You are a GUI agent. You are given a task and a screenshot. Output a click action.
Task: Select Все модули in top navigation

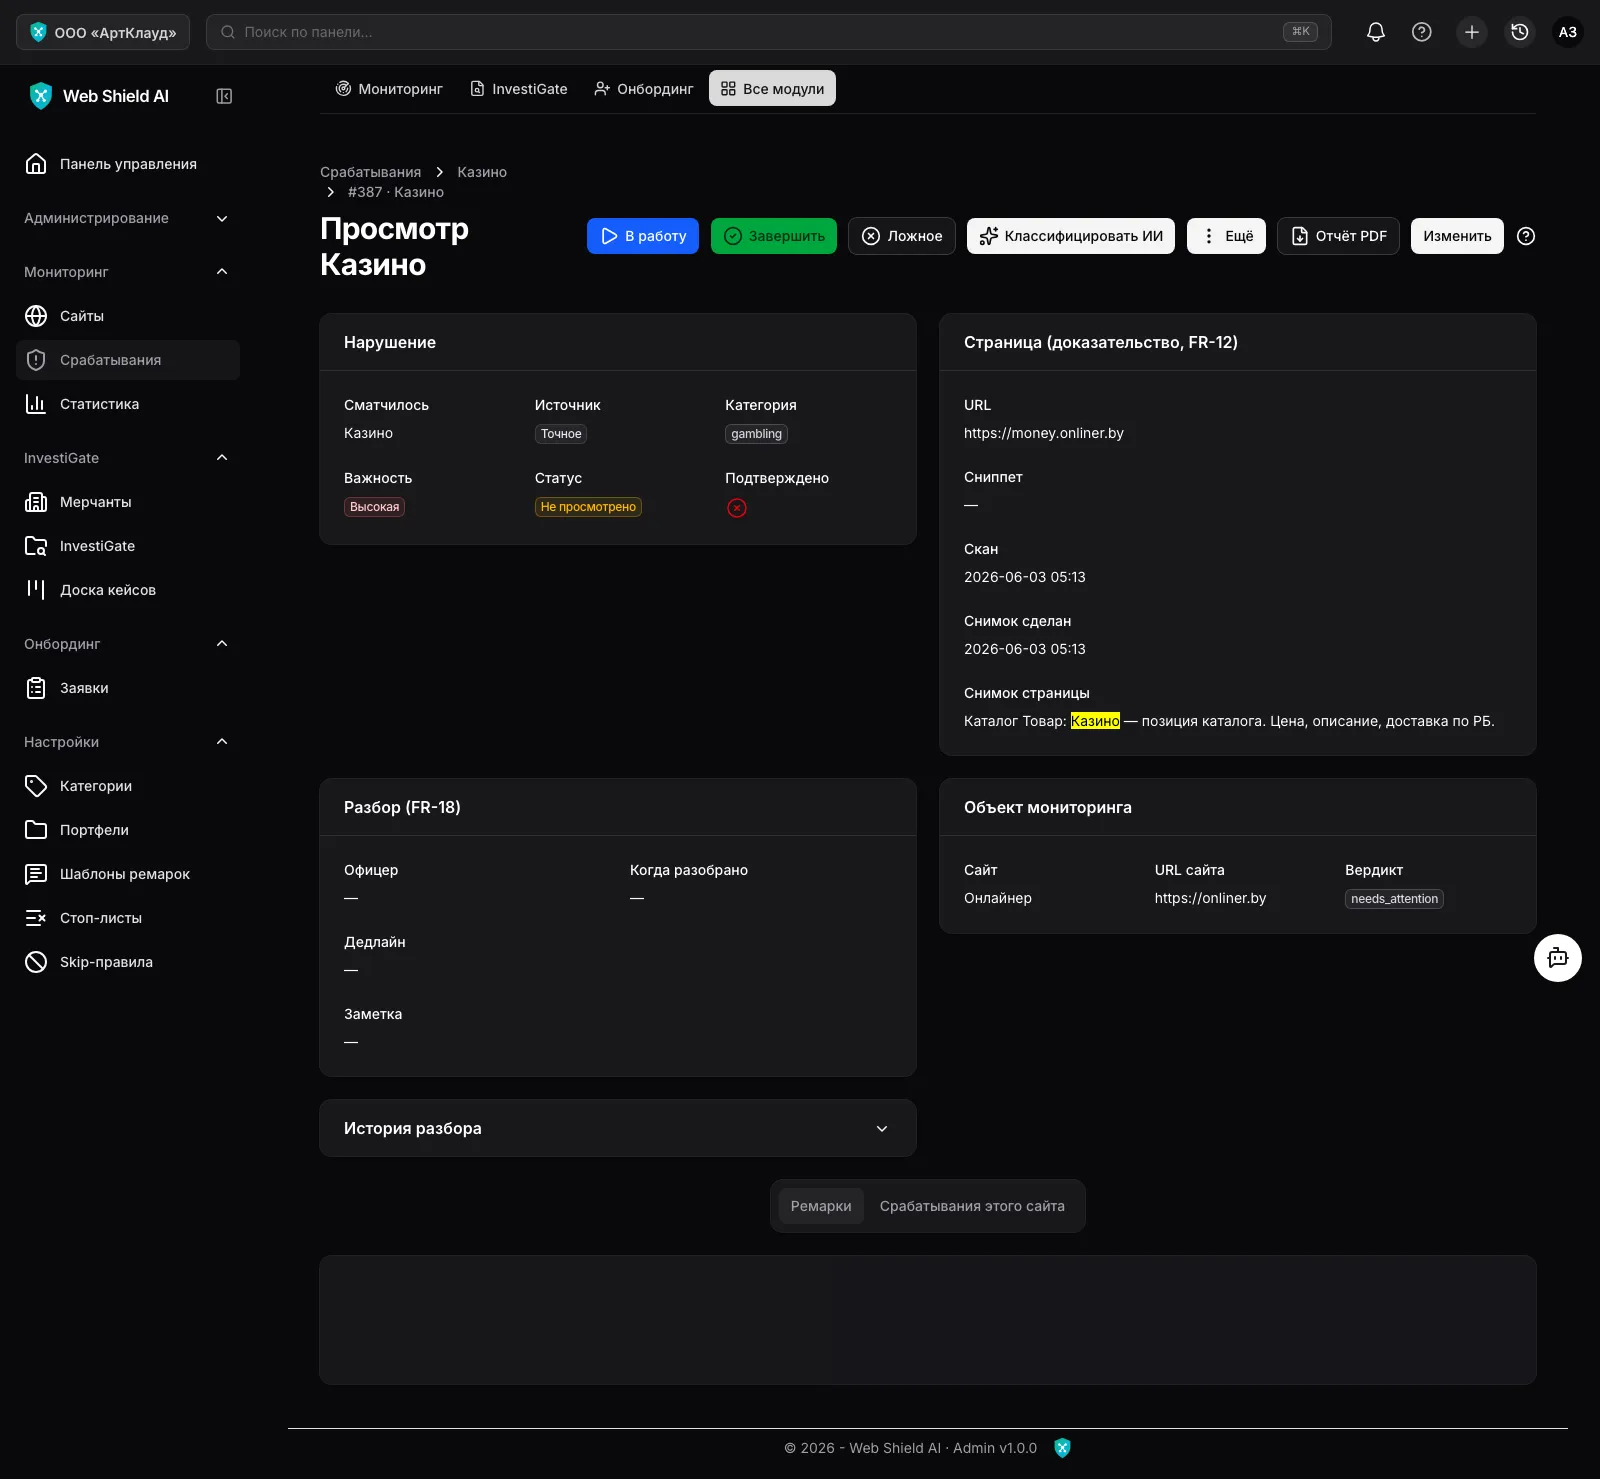(772, 89)
